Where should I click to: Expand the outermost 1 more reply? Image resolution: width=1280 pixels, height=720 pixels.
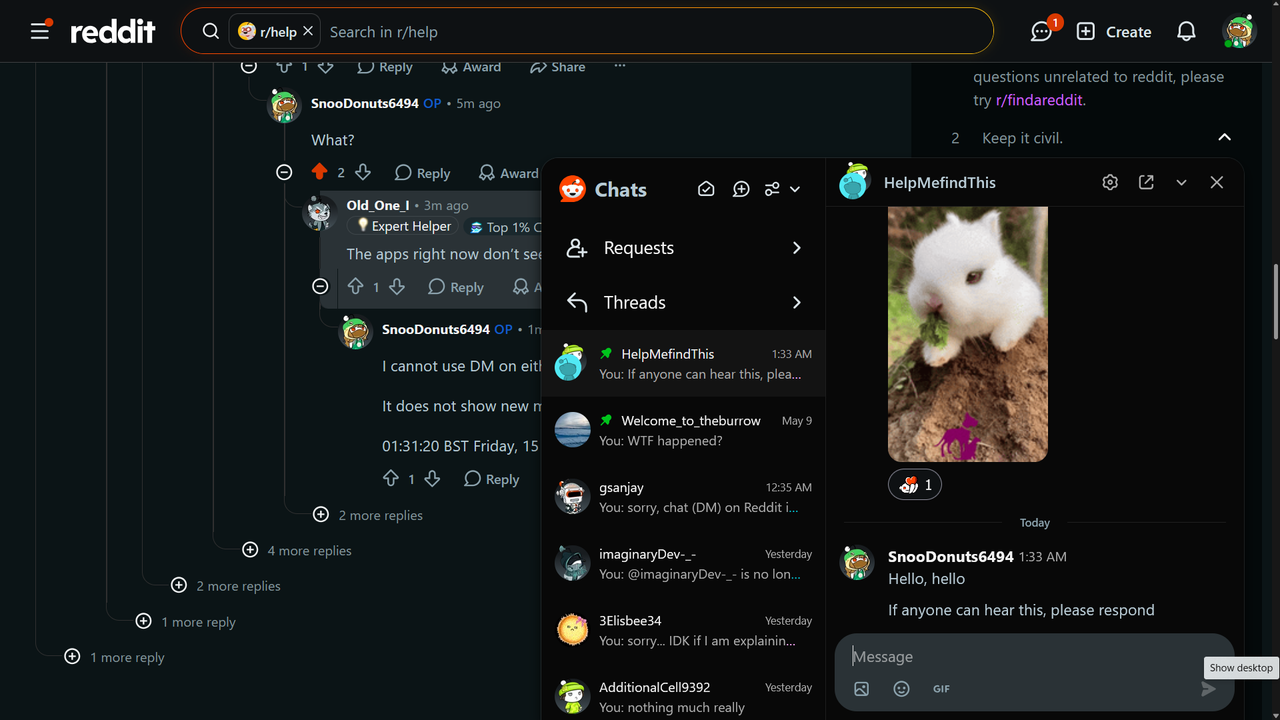(x=114, y=657)
